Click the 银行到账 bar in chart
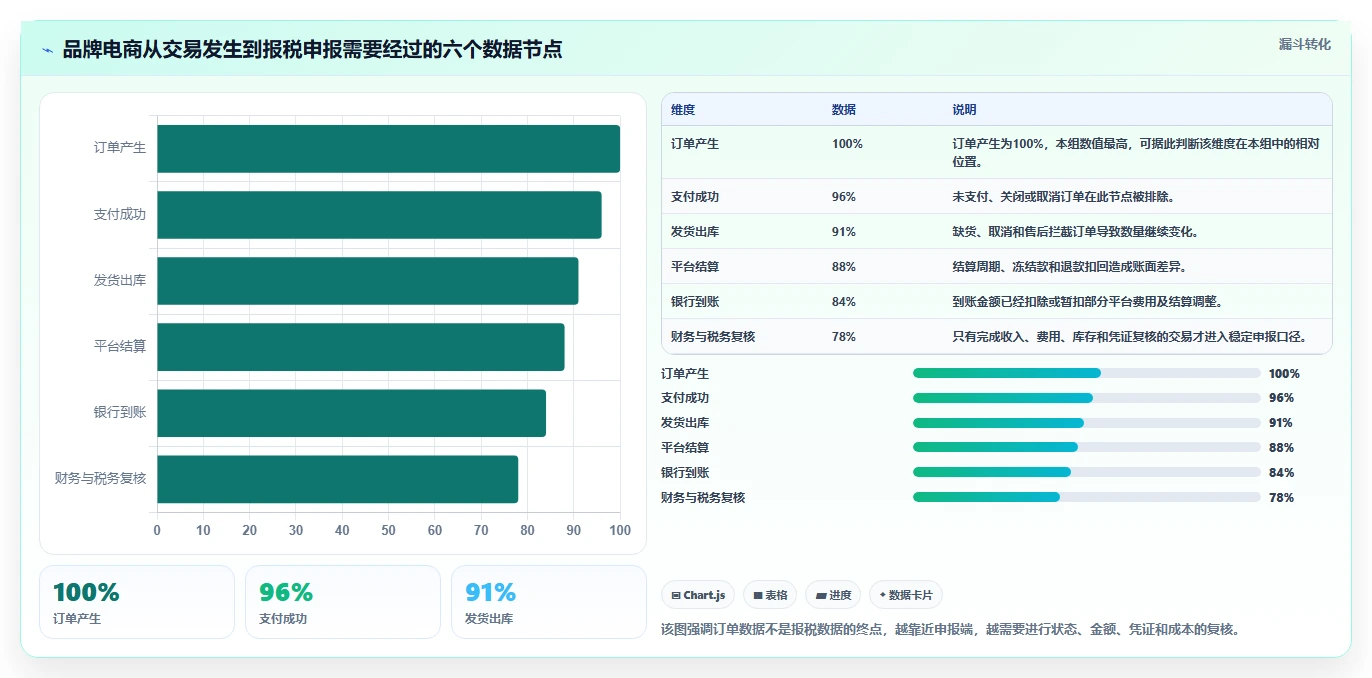 pos(351,413)
